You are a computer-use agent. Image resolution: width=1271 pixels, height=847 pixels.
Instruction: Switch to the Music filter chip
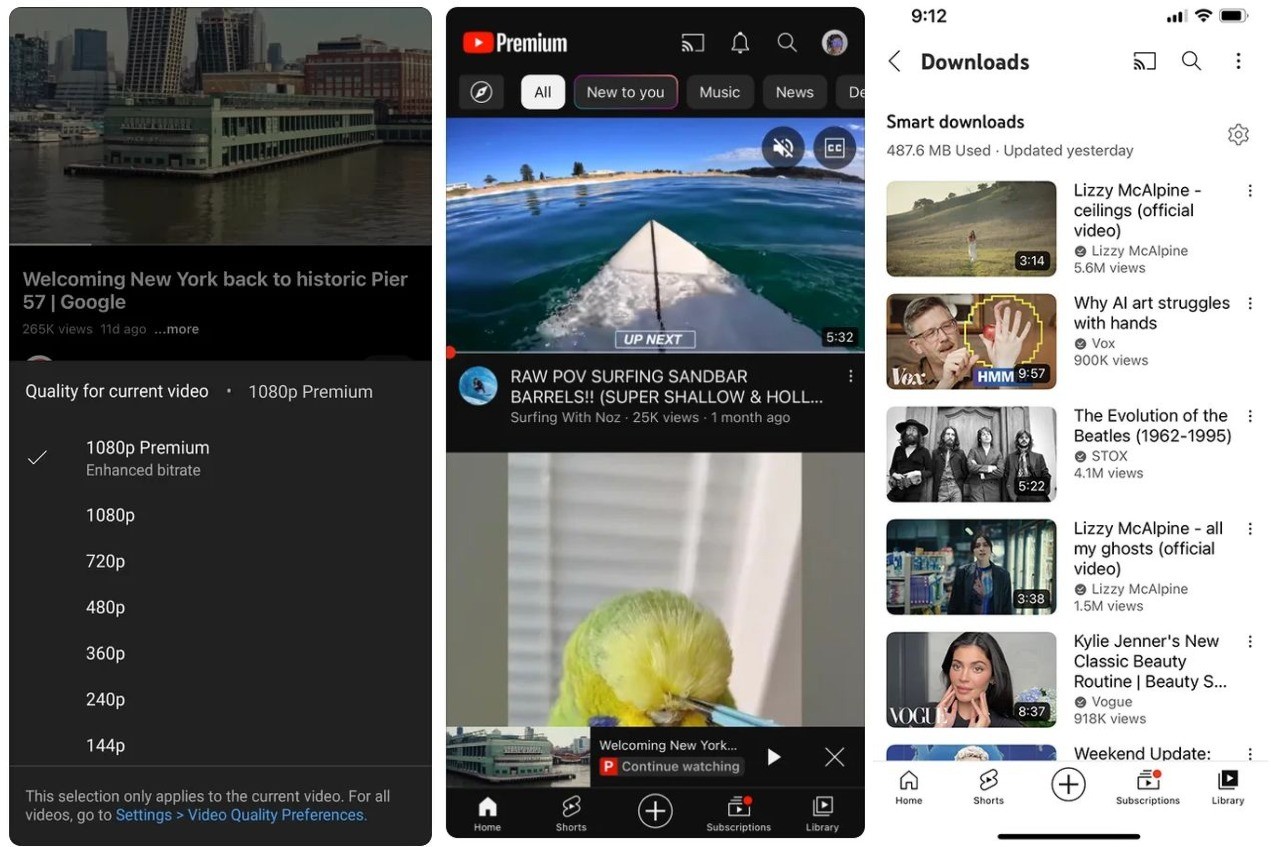click(x=719, y=92)
